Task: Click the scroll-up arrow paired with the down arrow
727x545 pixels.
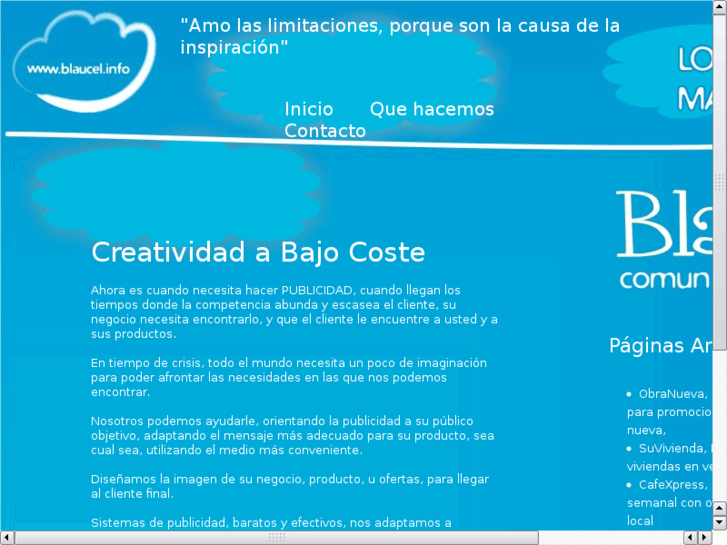Action: coord(720,508)
